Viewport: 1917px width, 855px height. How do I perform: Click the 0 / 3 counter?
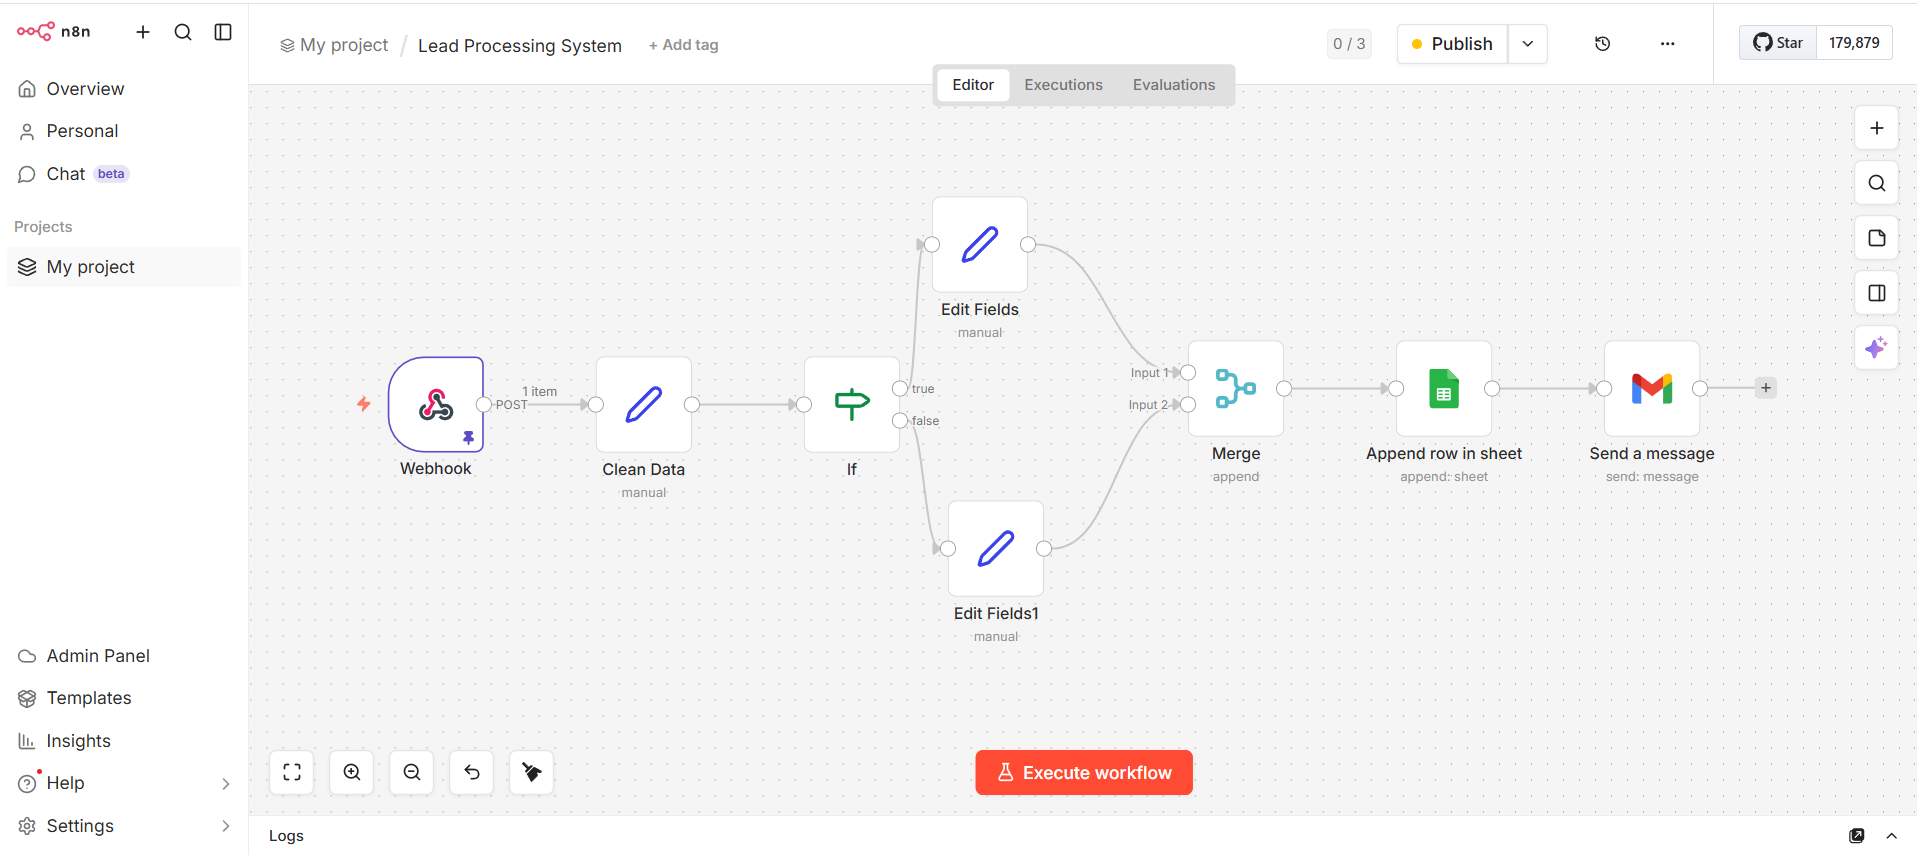point(1349,44)
